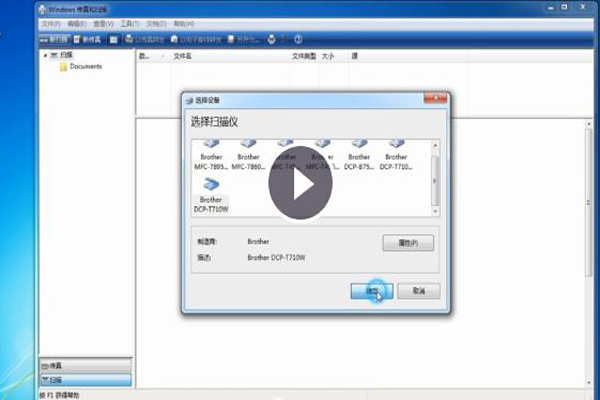Collapse the 扫描 tree node arrow
The width and height of the screenshot is (600, 400).
tap(45, 56)
